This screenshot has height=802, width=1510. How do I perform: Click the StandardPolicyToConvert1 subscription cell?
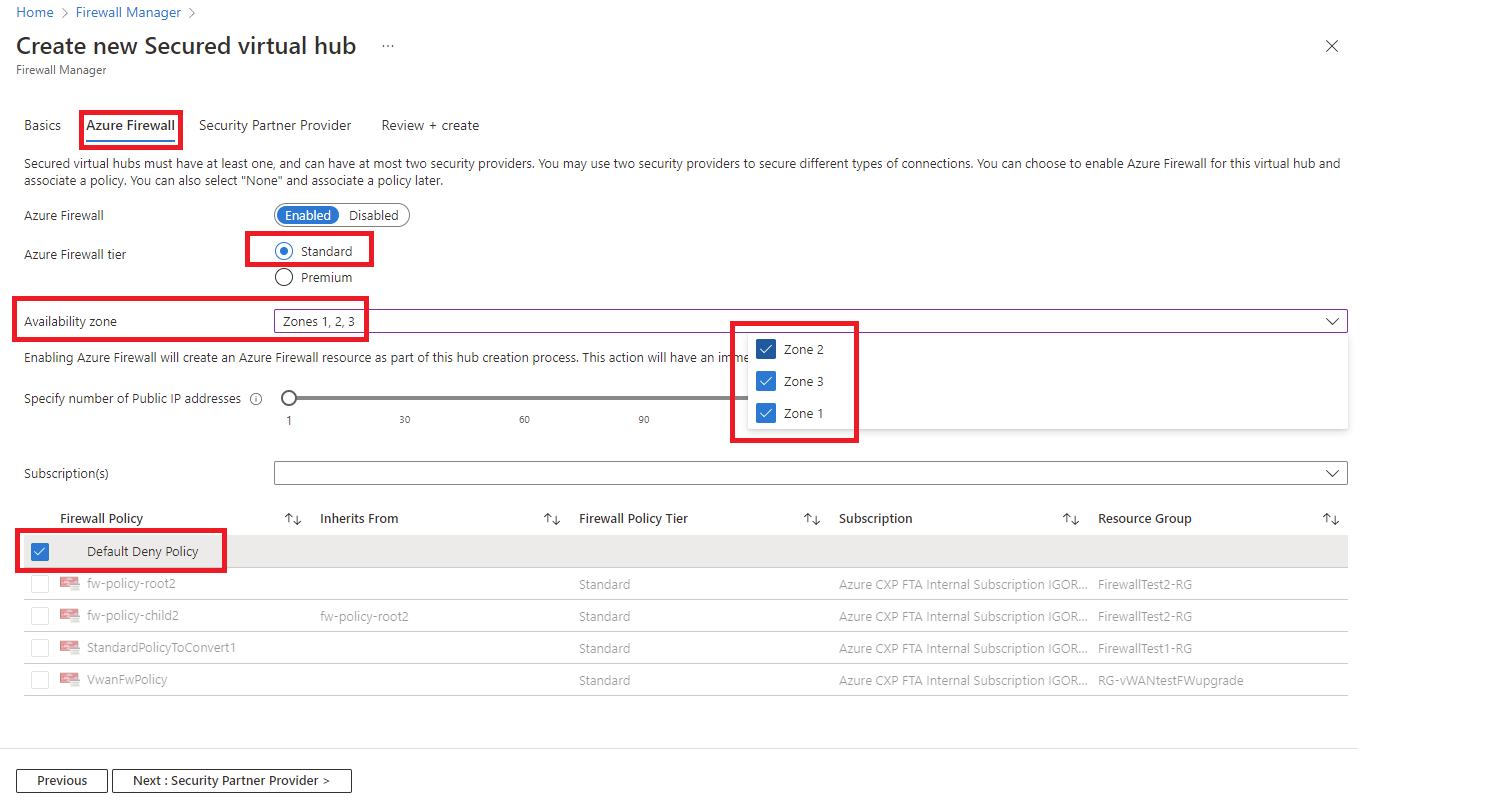click(963, 649)
